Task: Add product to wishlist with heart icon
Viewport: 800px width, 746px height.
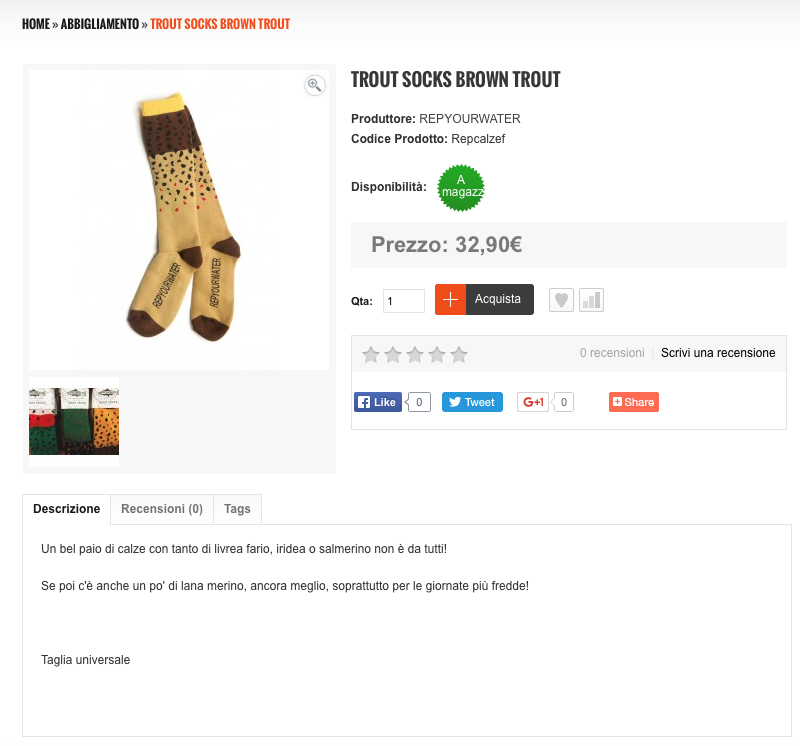Action: point(561,300)
